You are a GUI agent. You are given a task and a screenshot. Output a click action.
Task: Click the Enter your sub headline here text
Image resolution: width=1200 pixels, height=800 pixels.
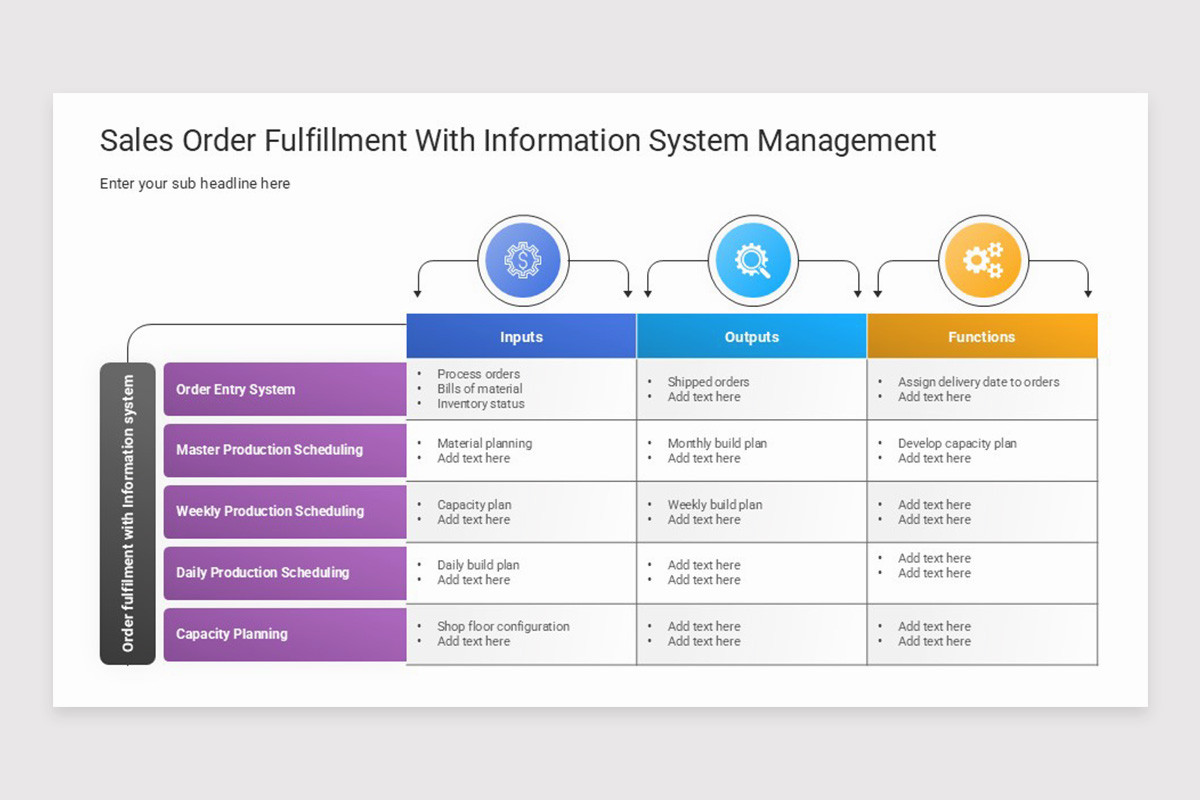click(x=195, y=183)
